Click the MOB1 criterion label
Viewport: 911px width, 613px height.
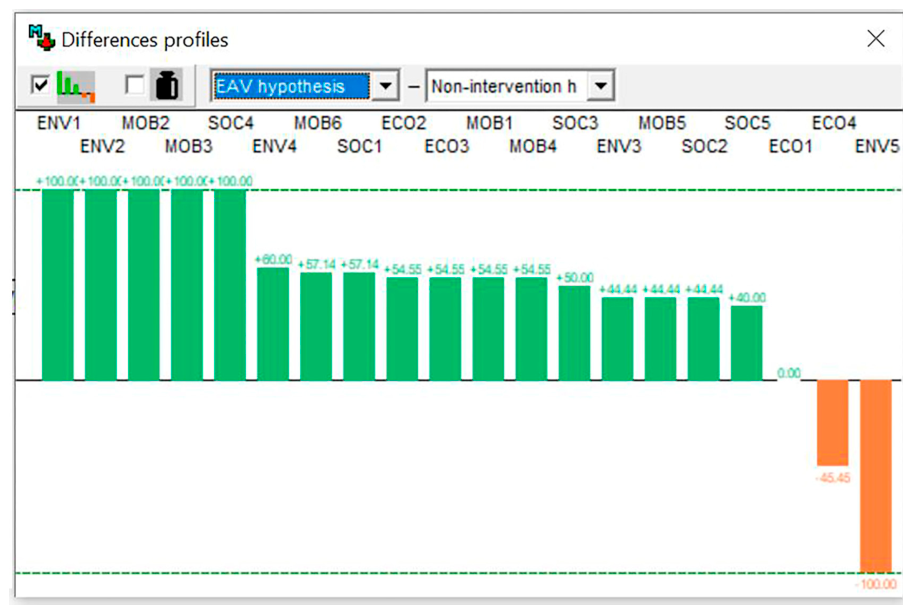tap(489, 123)
